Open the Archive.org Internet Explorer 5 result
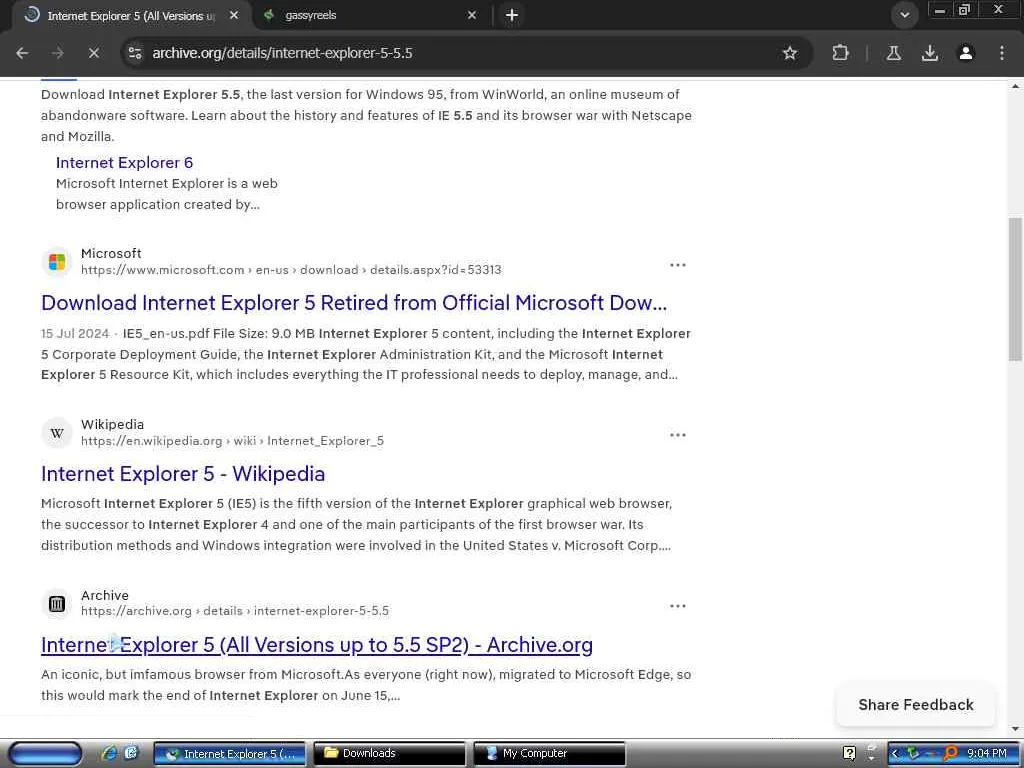1024x768 pixels. (x=317, y=645)
